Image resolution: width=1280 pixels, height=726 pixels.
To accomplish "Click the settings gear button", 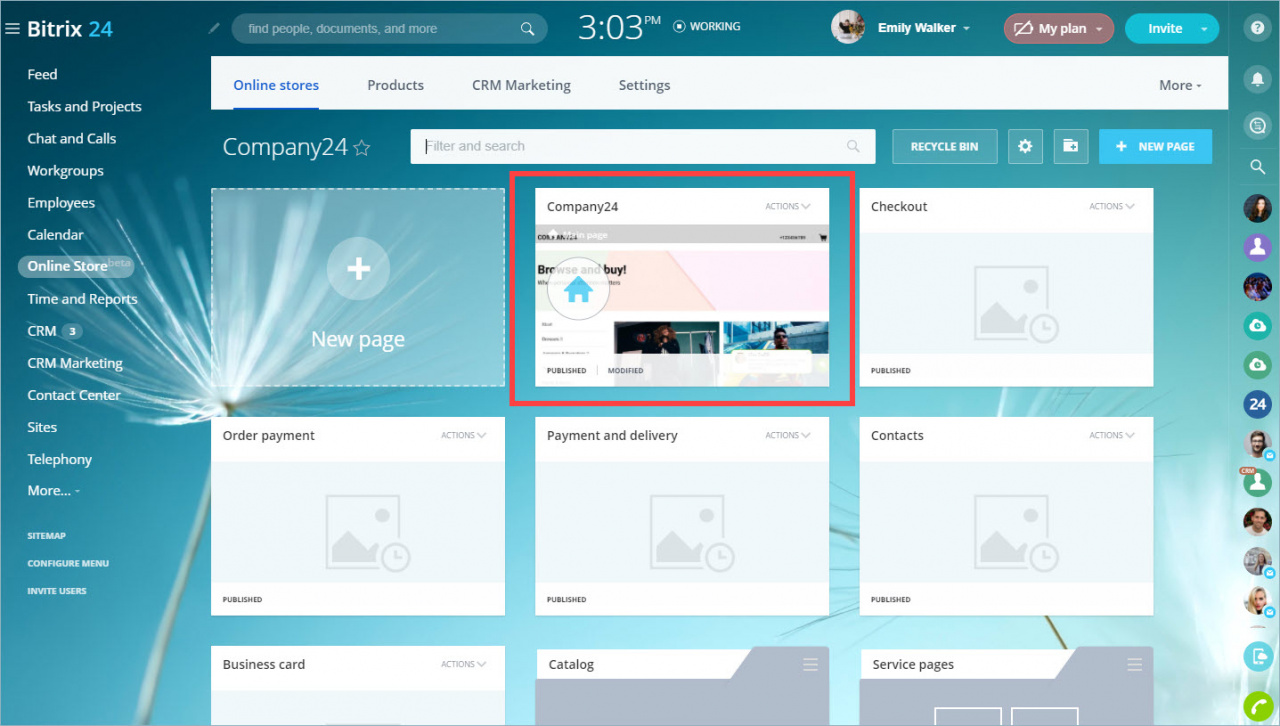I will click(1025, 146).
